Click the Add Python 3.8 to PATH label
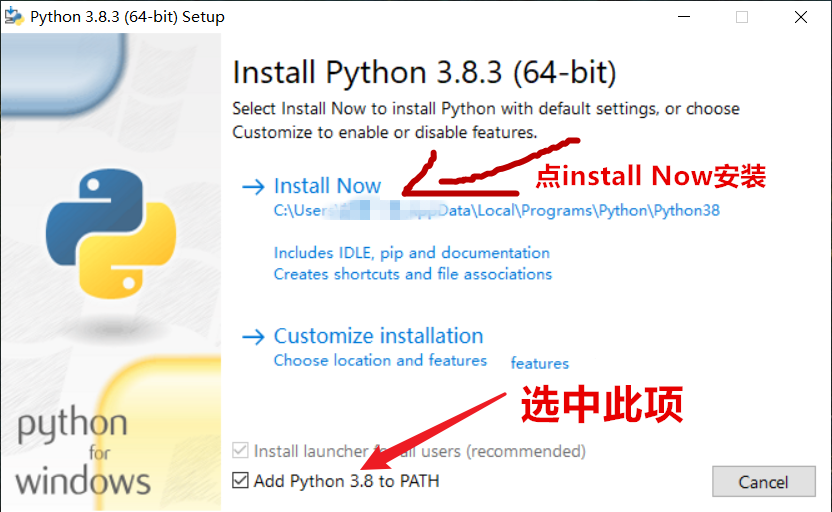 coord(346,481)
